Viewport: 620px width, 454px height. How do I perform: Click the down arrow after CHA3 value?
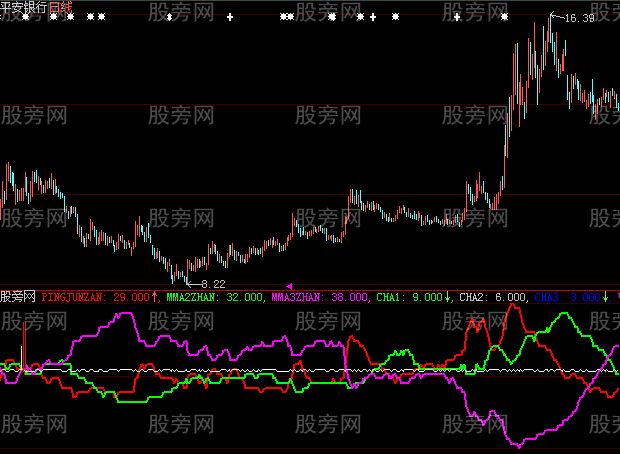(x=605, y=297)
